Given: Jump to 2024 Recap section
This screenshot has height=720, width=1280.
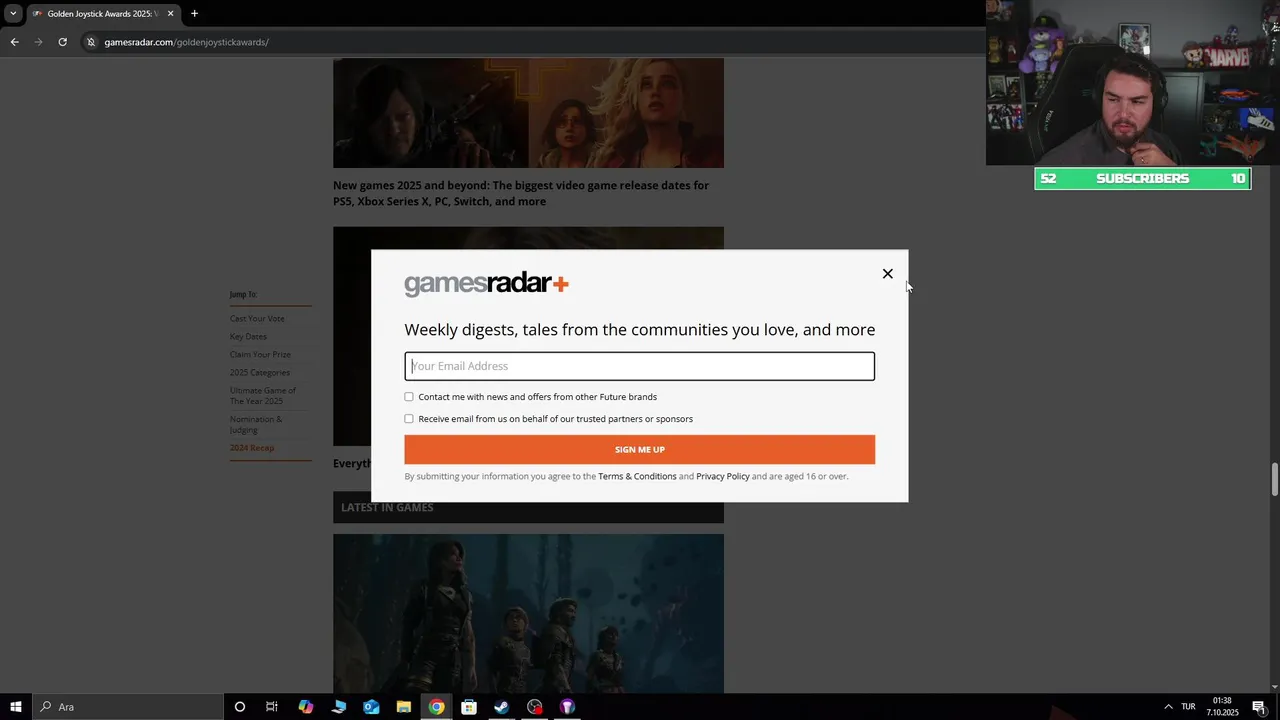Looking at the screenshot, I should point(252,448).
